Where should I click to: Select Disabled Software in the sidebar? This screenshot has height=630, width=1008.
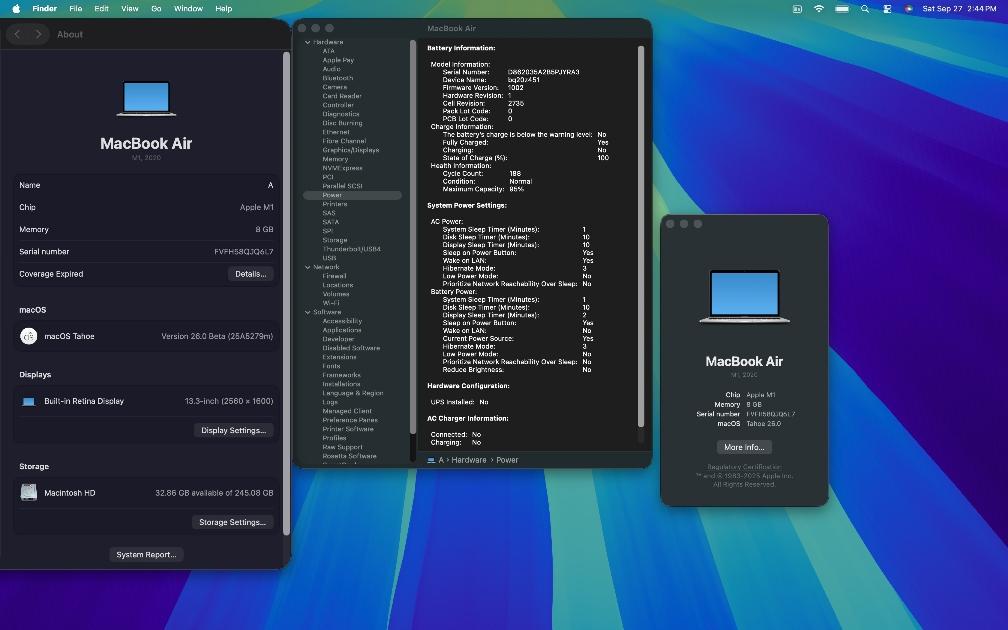tap(351, 348)
